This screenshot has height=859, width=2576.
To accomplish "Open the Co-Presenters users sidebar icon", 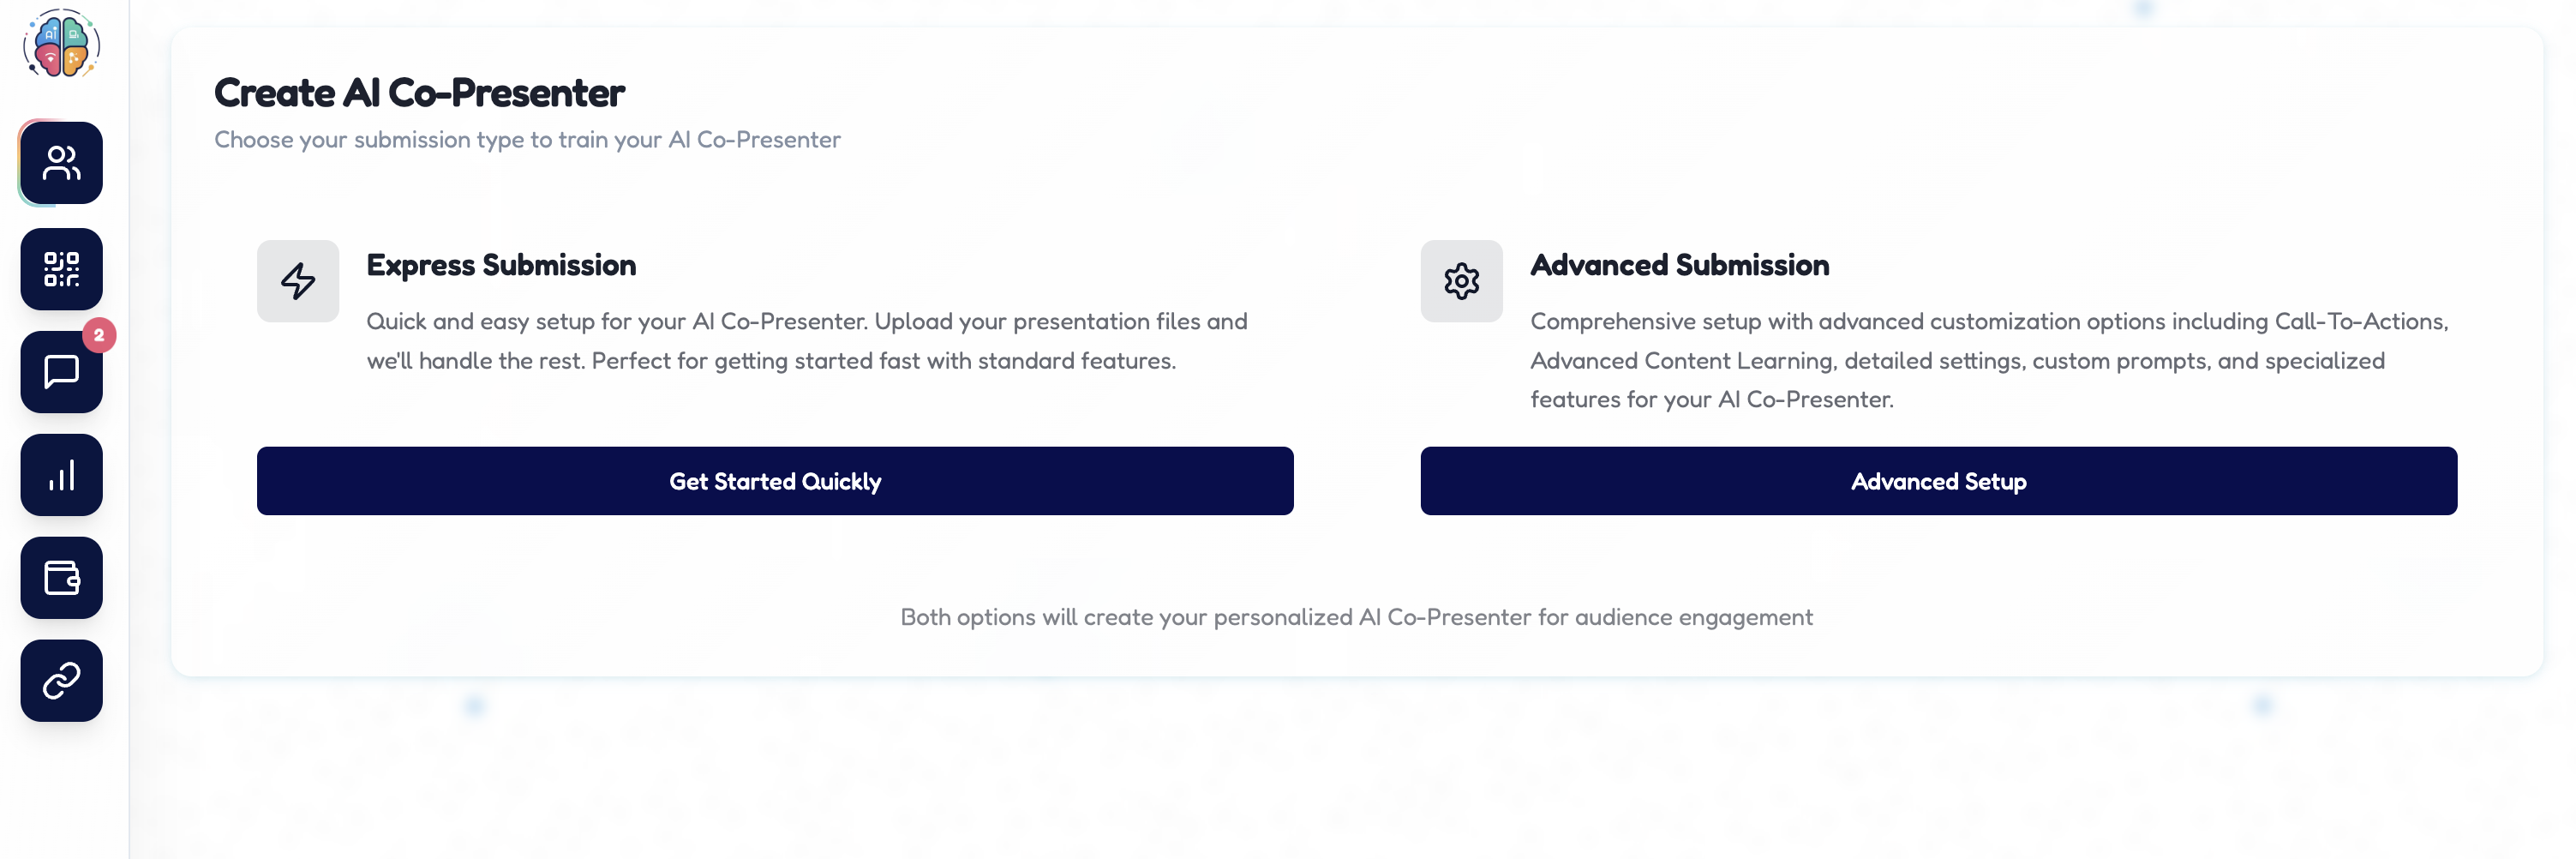I will (x=61, y=163).
